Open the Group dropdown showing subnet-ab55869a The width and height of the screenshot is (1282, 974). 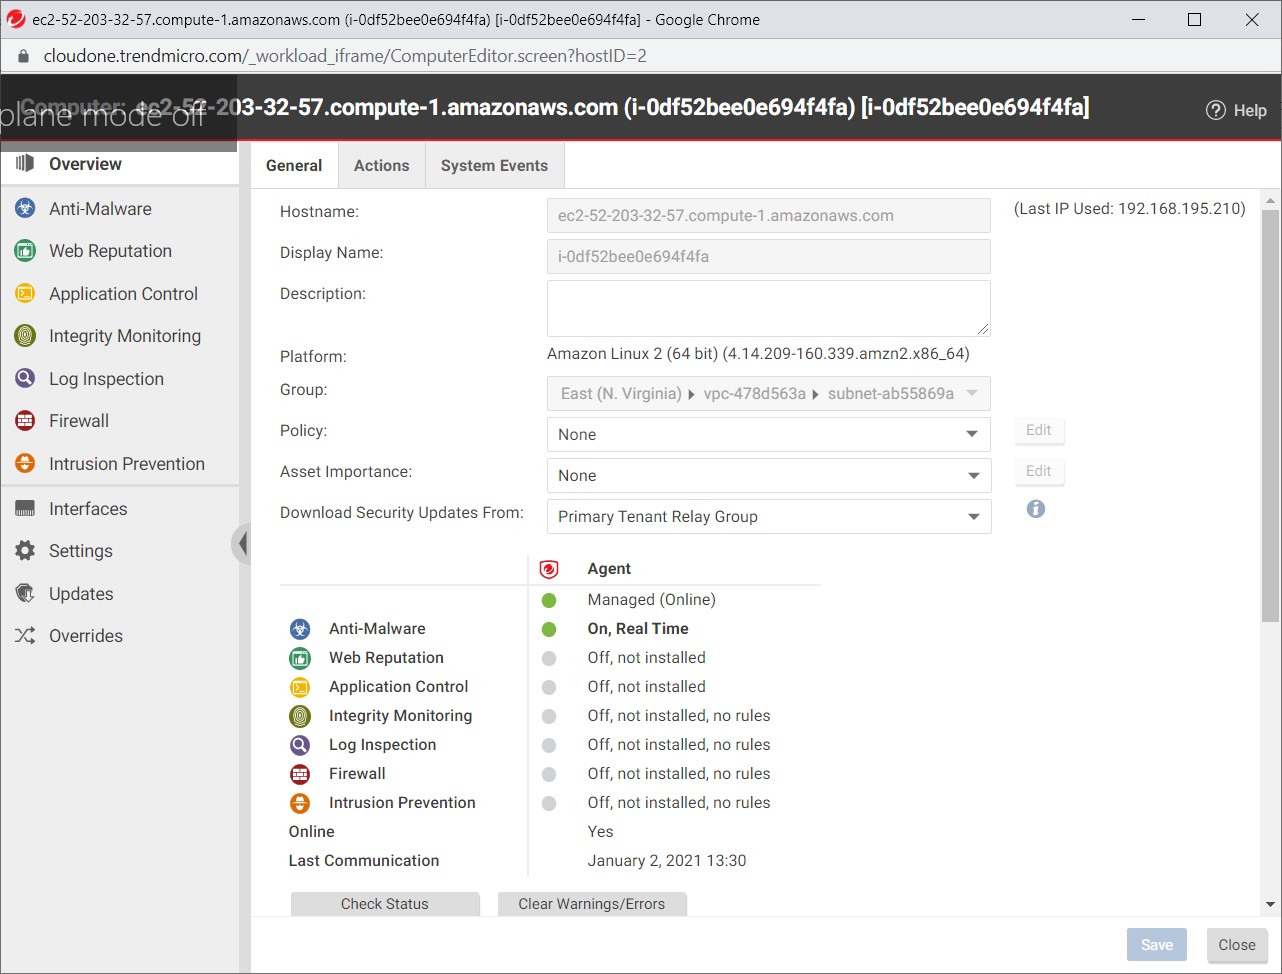pyautogui.click(x=768, y=393)
